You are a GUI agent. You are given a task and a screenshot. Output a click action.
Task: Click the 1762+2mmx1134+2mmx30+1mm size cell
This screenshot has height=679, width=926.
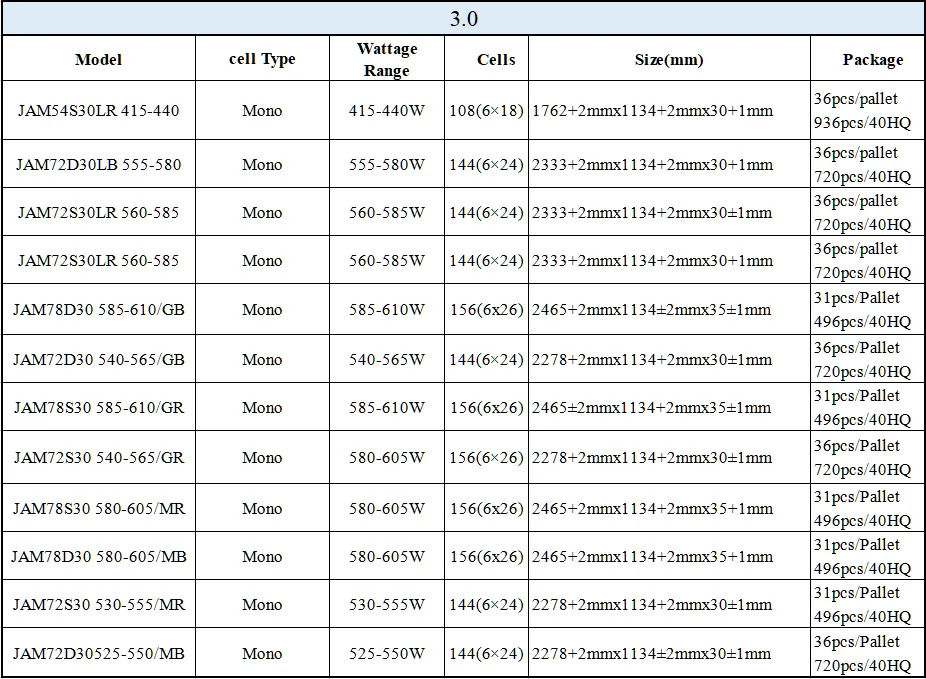669,110
